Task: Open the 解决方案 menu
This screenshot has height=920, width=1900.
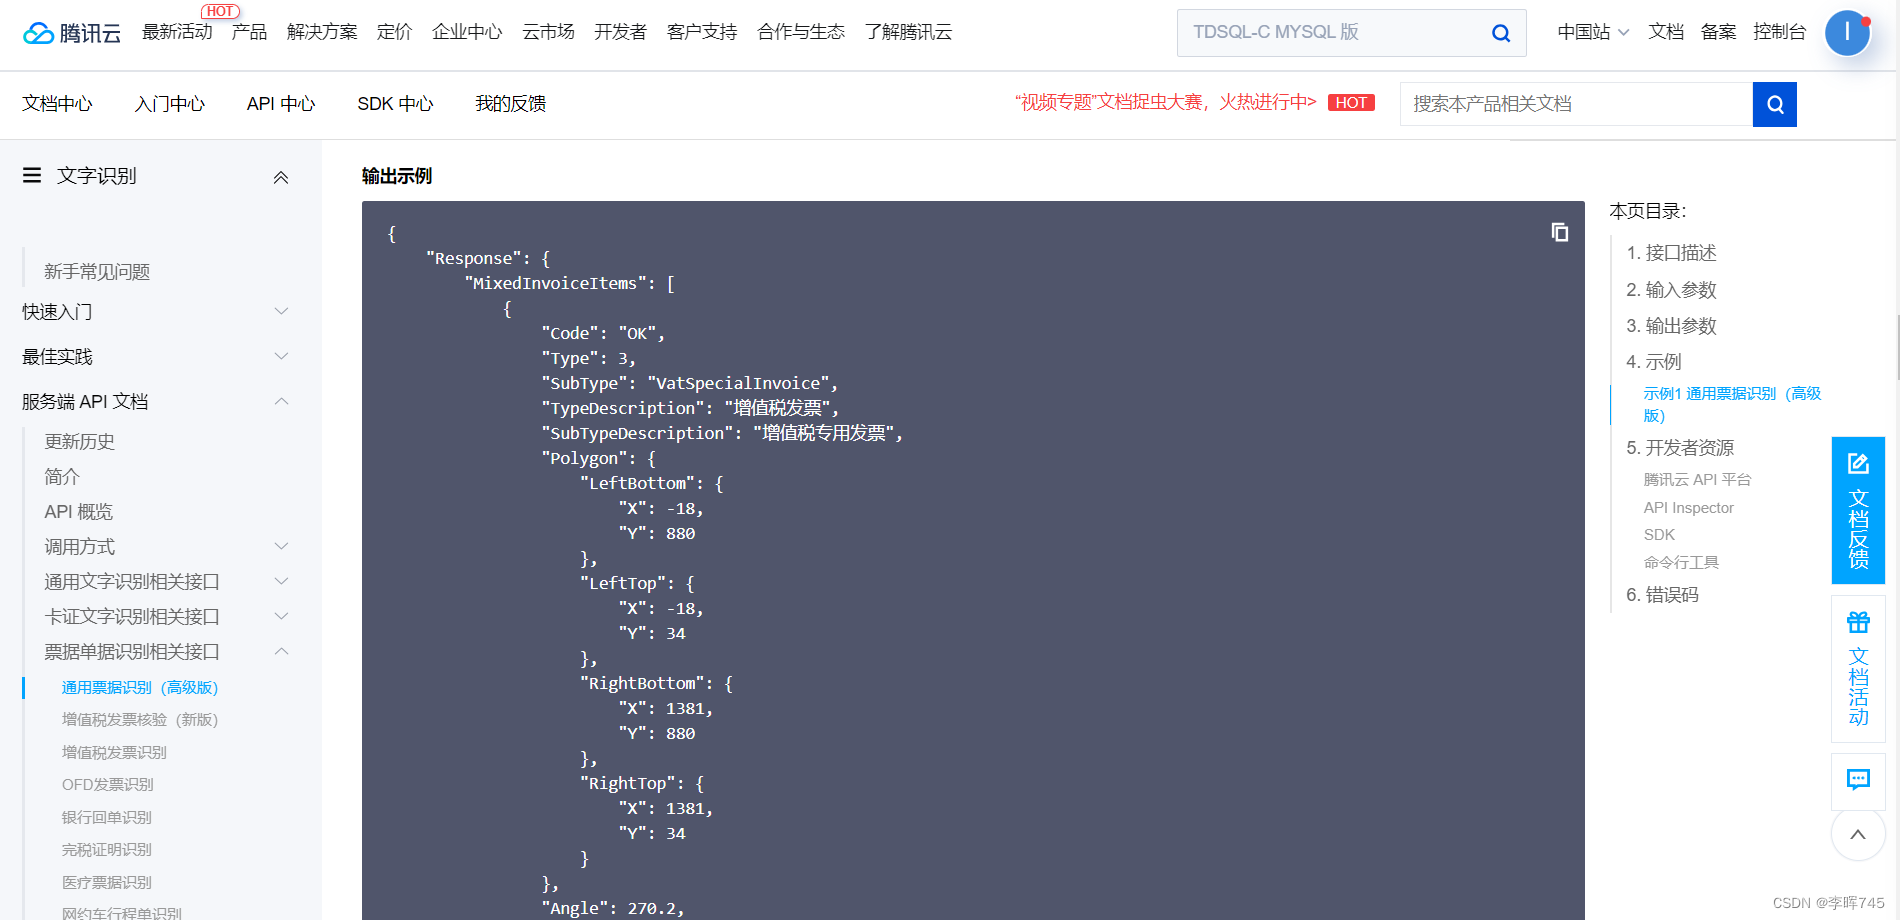Action: pyautogui.click(x=322, y=32)
